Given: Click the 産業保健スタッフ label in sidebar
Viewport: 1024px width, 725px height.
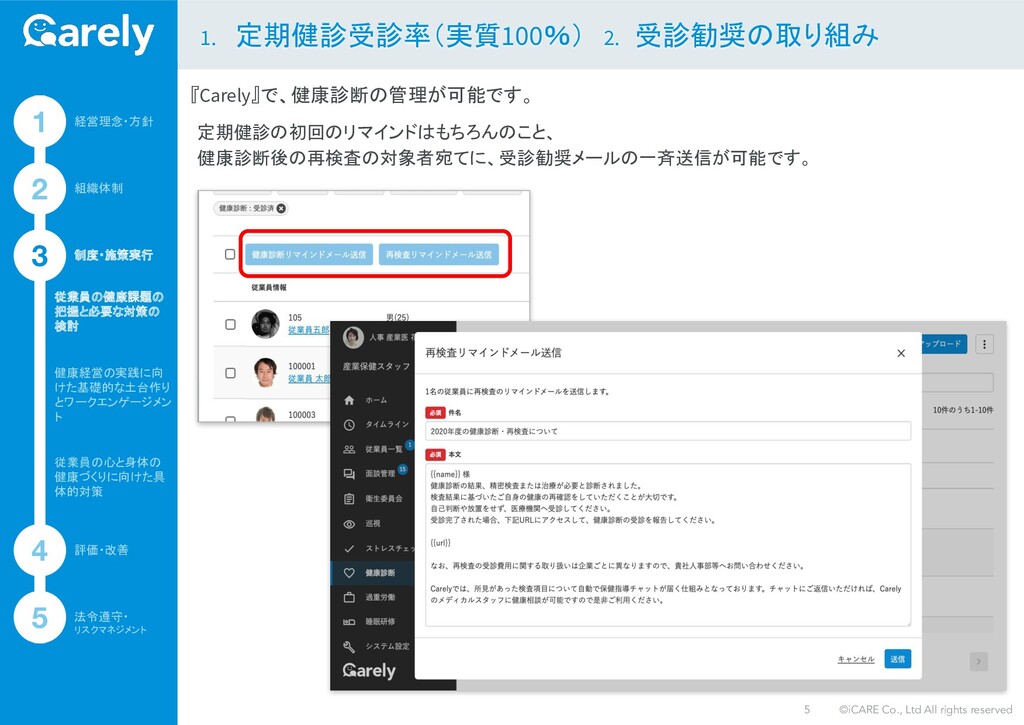Looking at the screenshot, I should point(376,366).
